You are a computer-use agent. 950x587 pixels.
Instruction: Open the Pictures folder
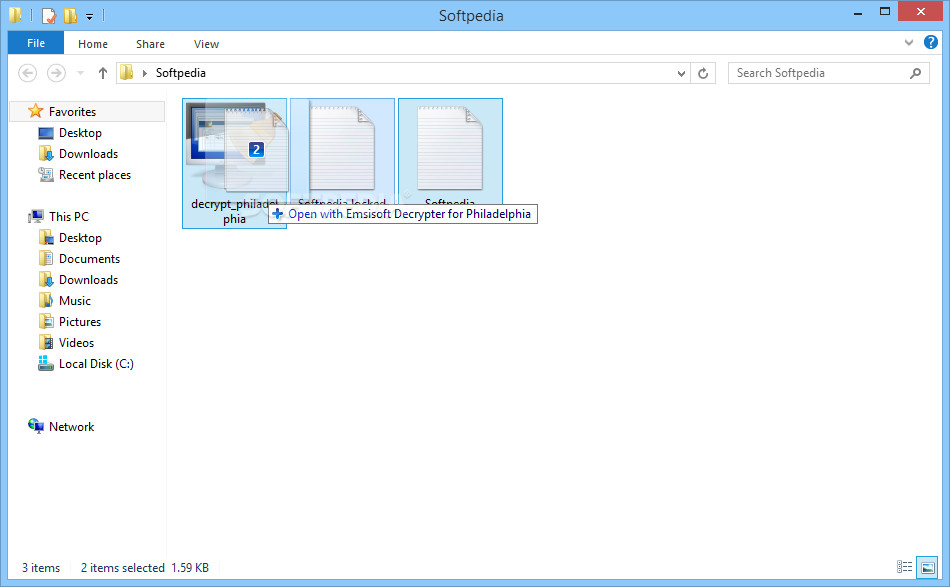pos(79,322)
